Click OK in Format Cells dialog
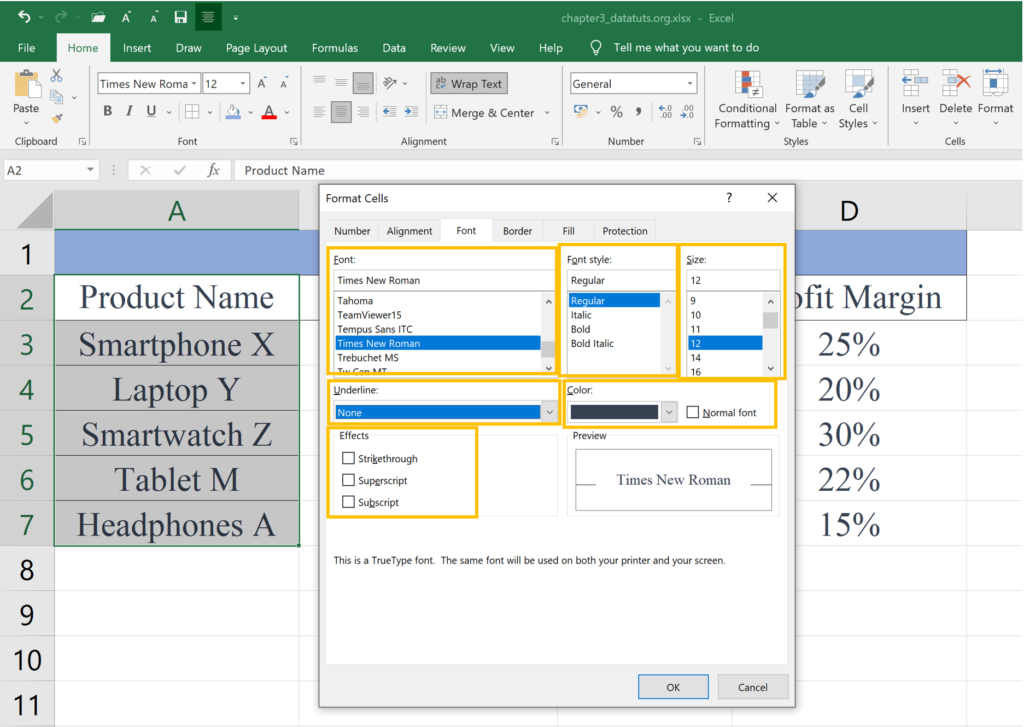 (x=673, y=687)
